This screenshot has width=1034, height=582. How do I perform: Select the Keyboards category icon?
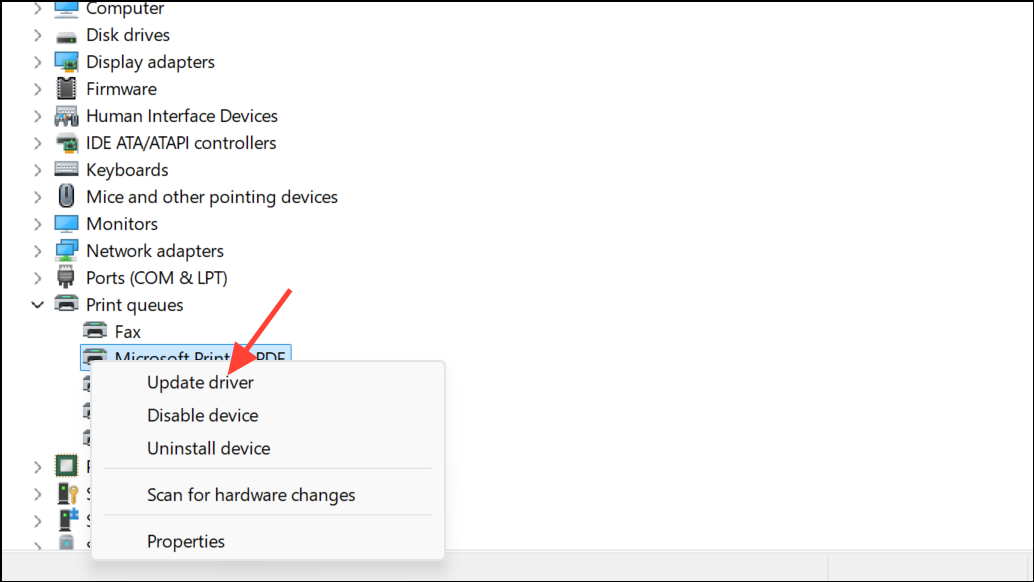[66, 169]
